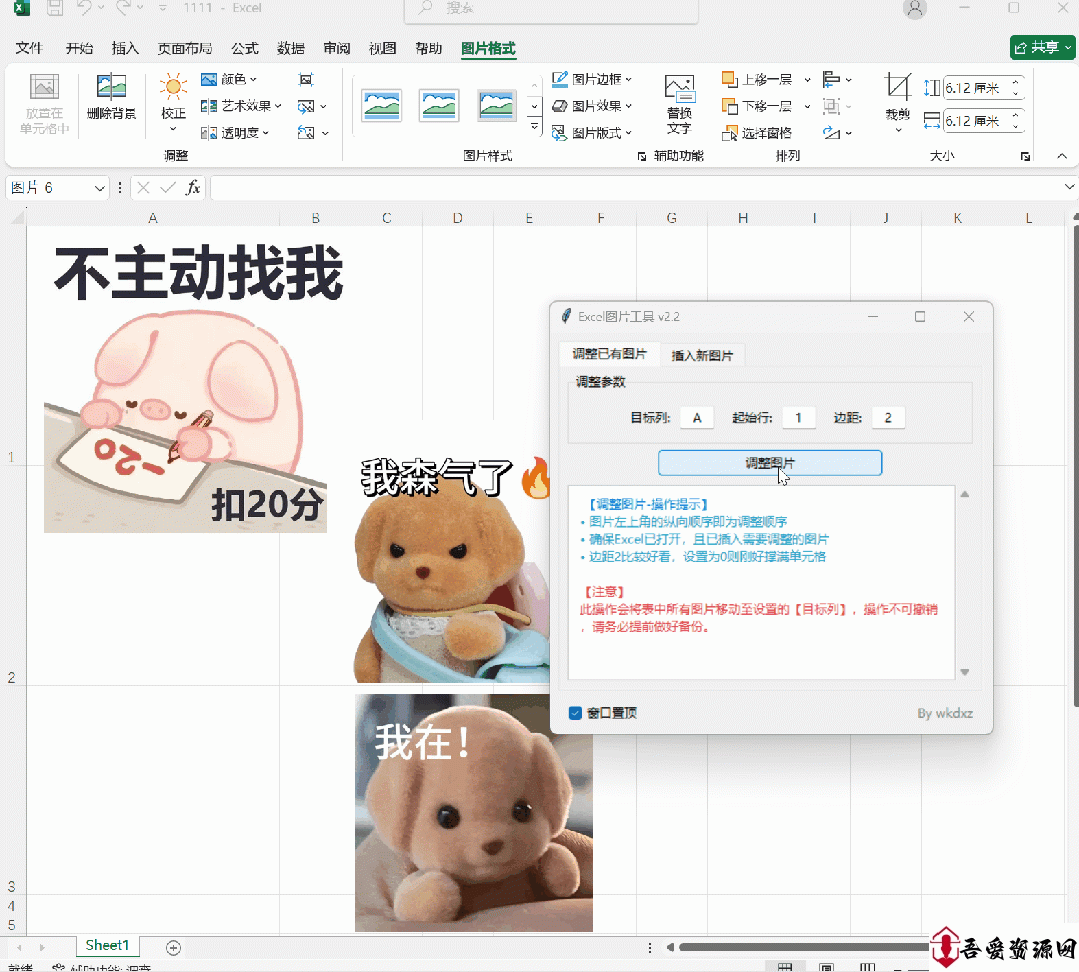Screen dimensions: 1079x972
Task: Click the Remove Background (删除背景) icon
Action: click(111, 88)
